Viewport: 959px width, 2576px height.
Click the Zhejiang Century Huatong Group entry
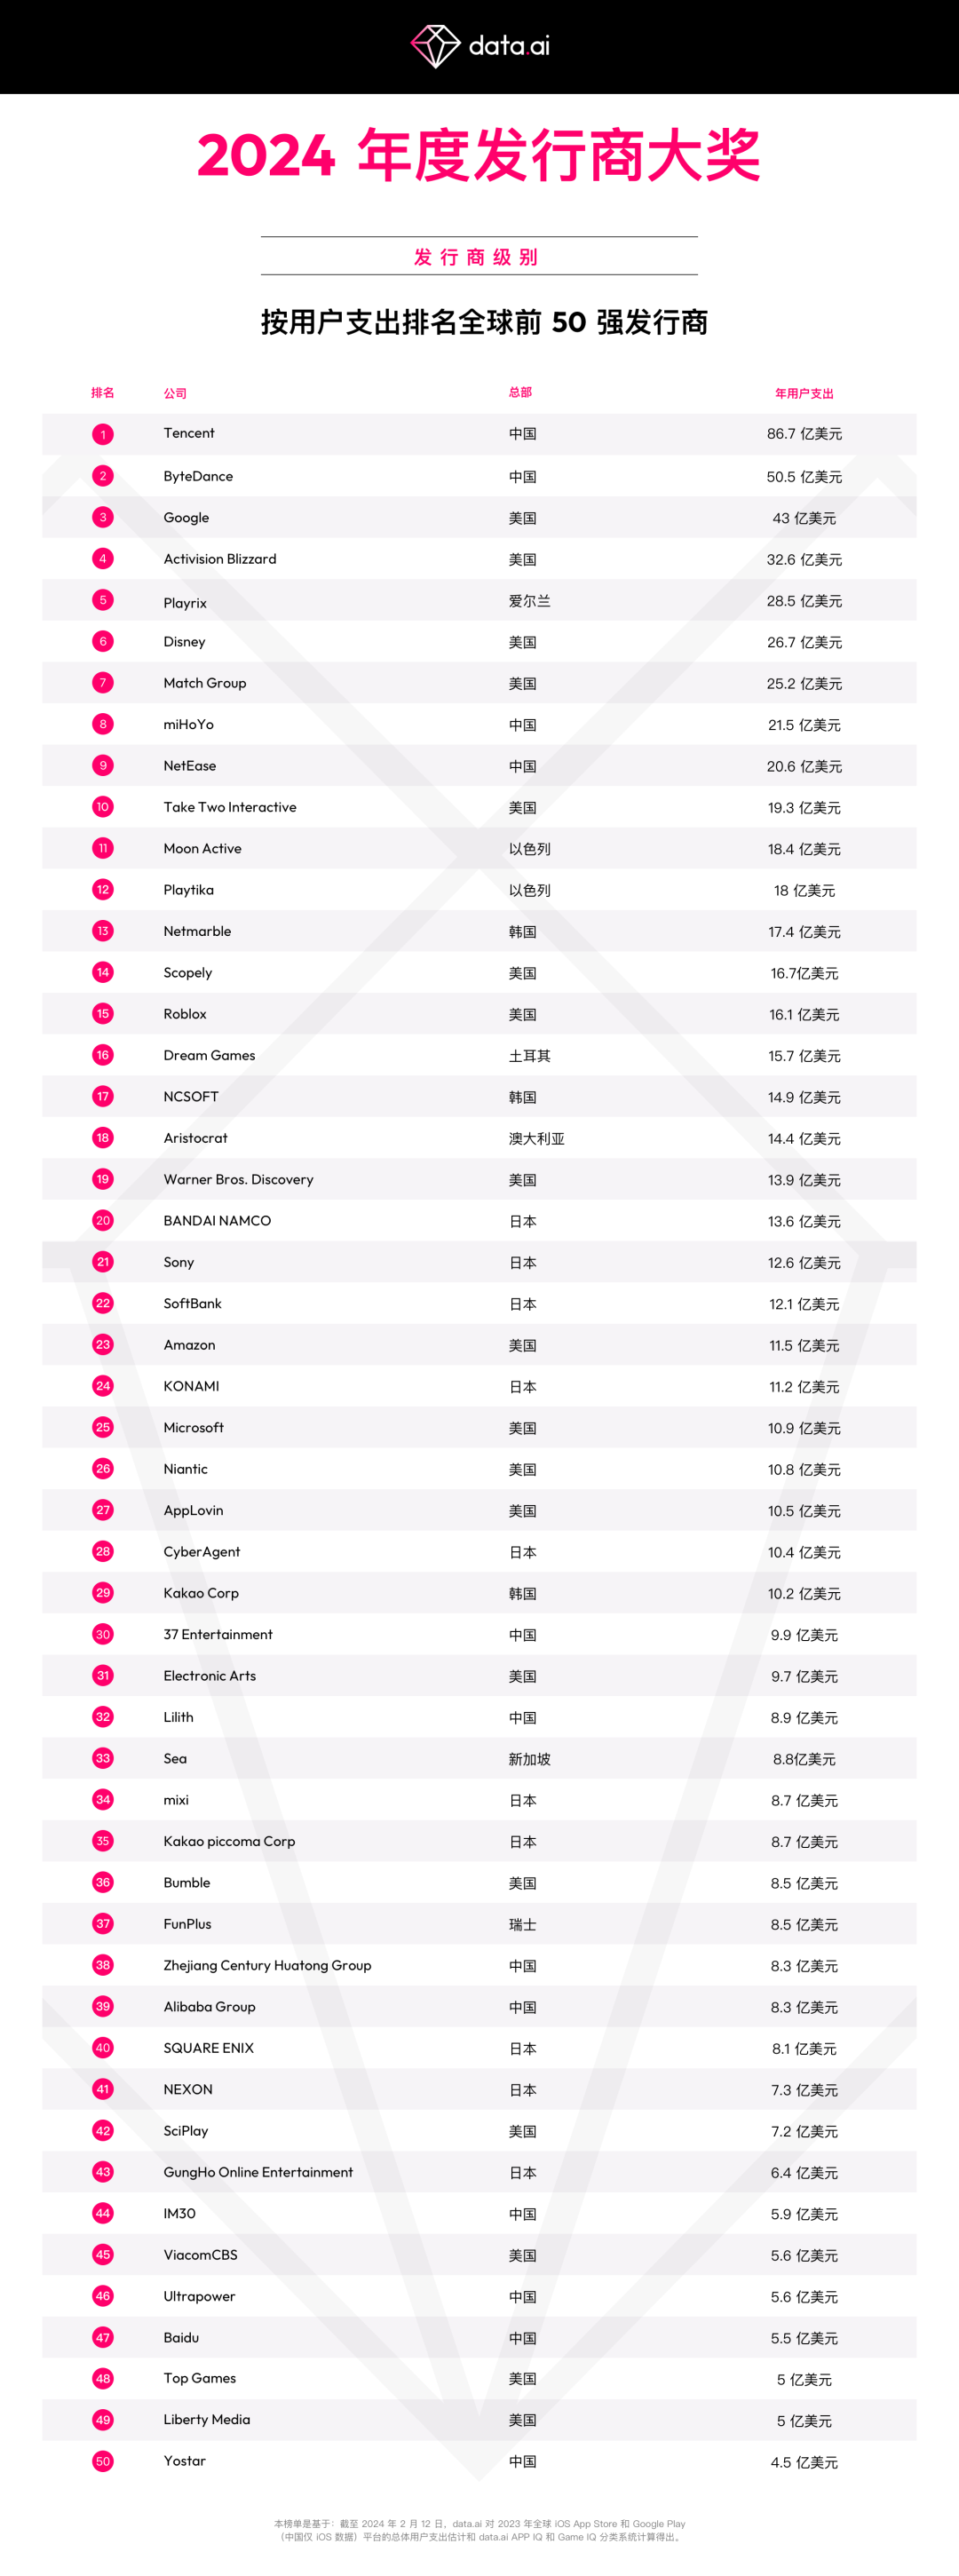click(x=267, y=1965)
